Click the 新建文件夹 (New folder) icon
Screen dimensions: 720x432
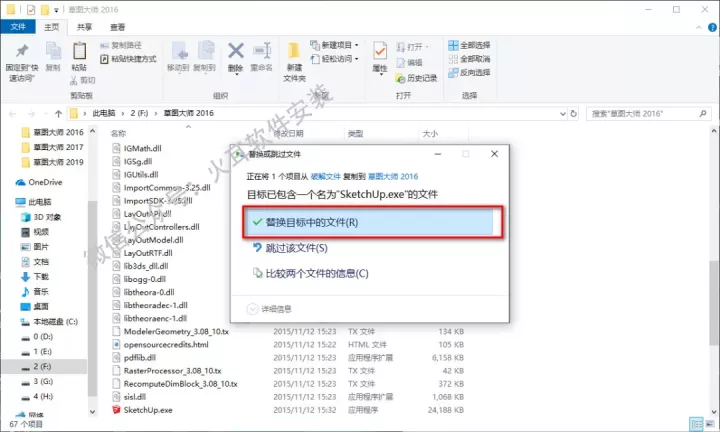coord(294,58)
